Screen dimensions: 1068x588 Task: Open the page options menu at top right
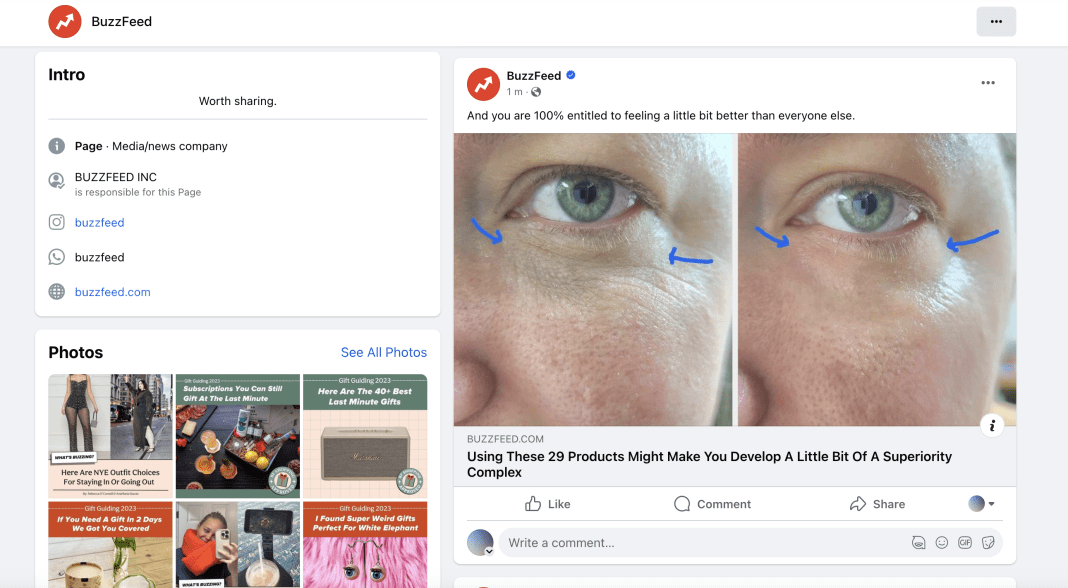[x=995, y=21]
